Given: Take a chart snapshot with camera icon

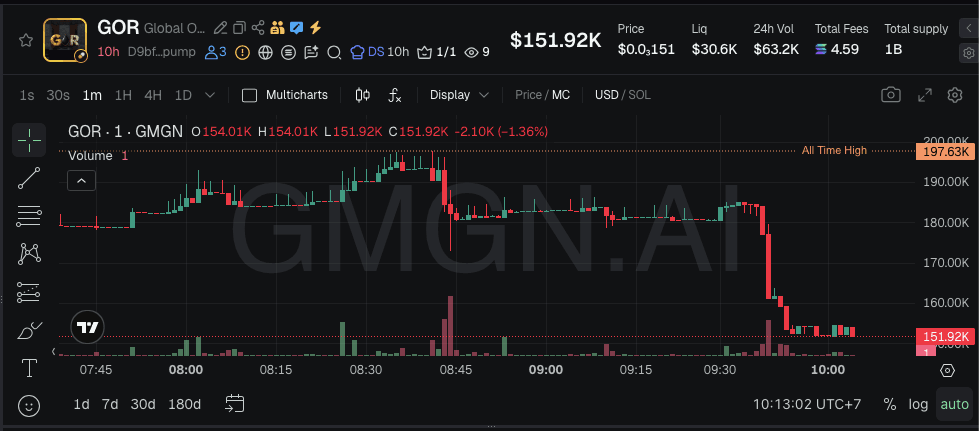Looking at the screenshot, I should pyautogui.click(x=890, y=95).
